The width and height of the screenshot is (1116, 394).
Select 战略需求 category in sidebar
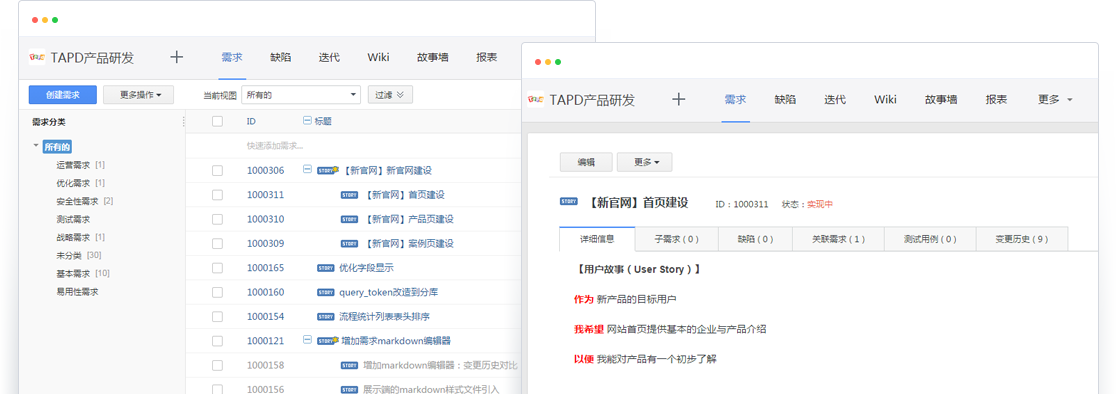click(73, 238)
